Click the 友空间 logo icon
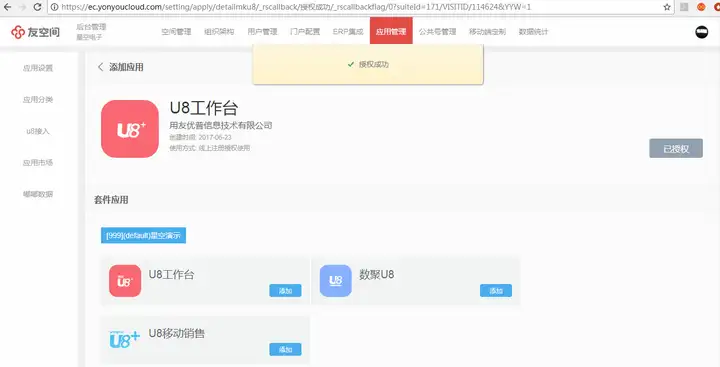This screenshot has height=367, width=720. point(18,32)
